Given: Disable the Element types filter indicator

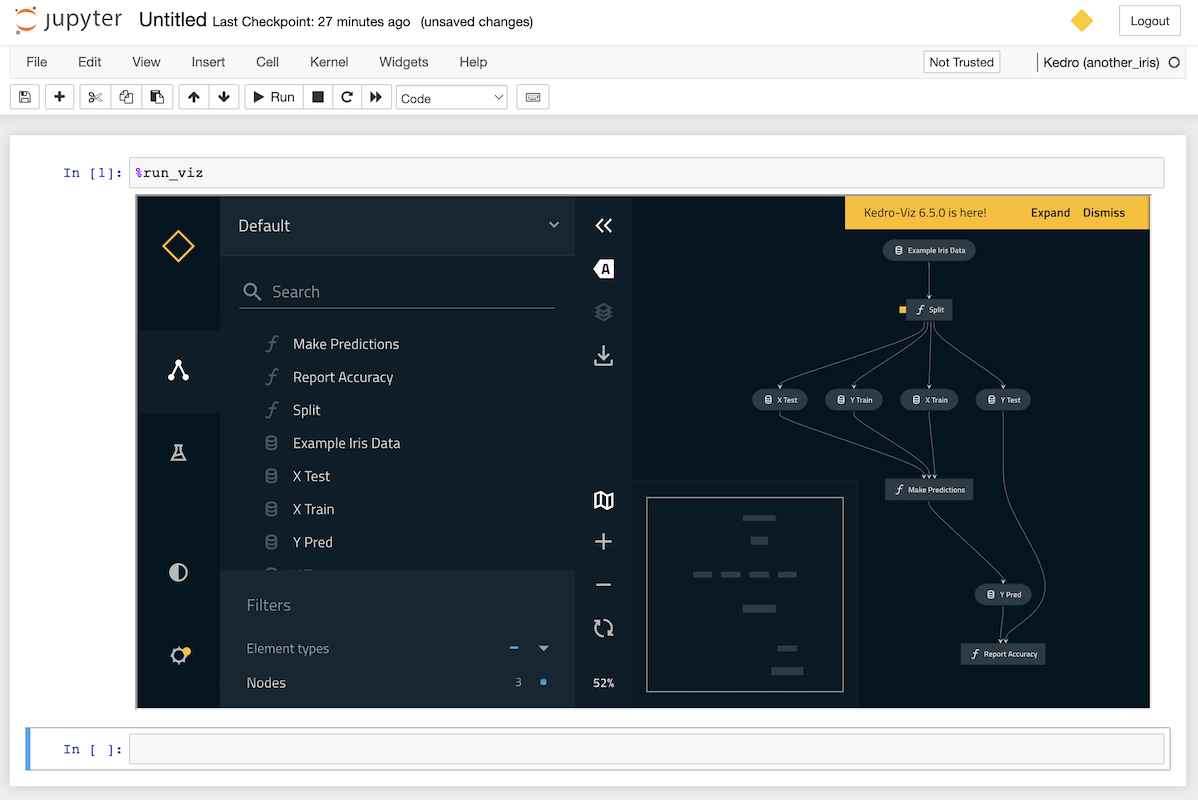Looking at the screenshot, I should pos(513,648).
